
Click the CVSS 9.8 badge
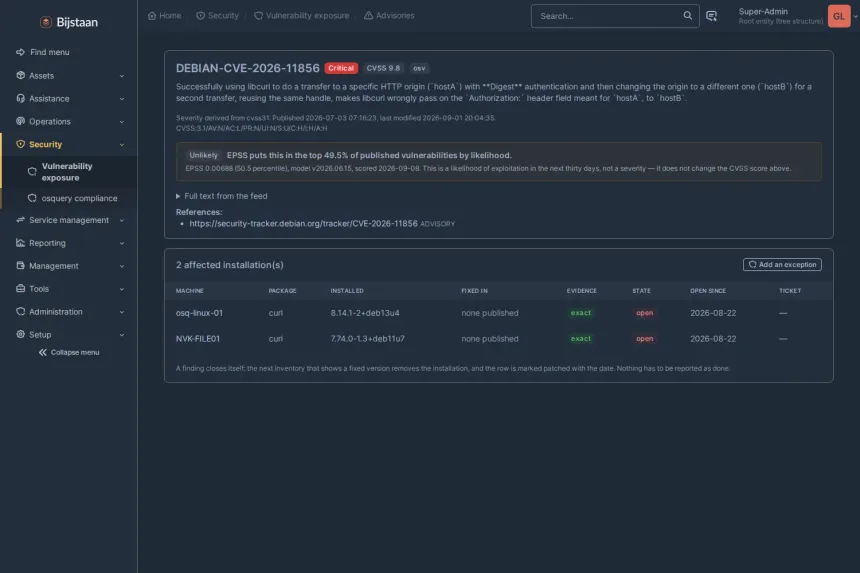click(383, 68)
